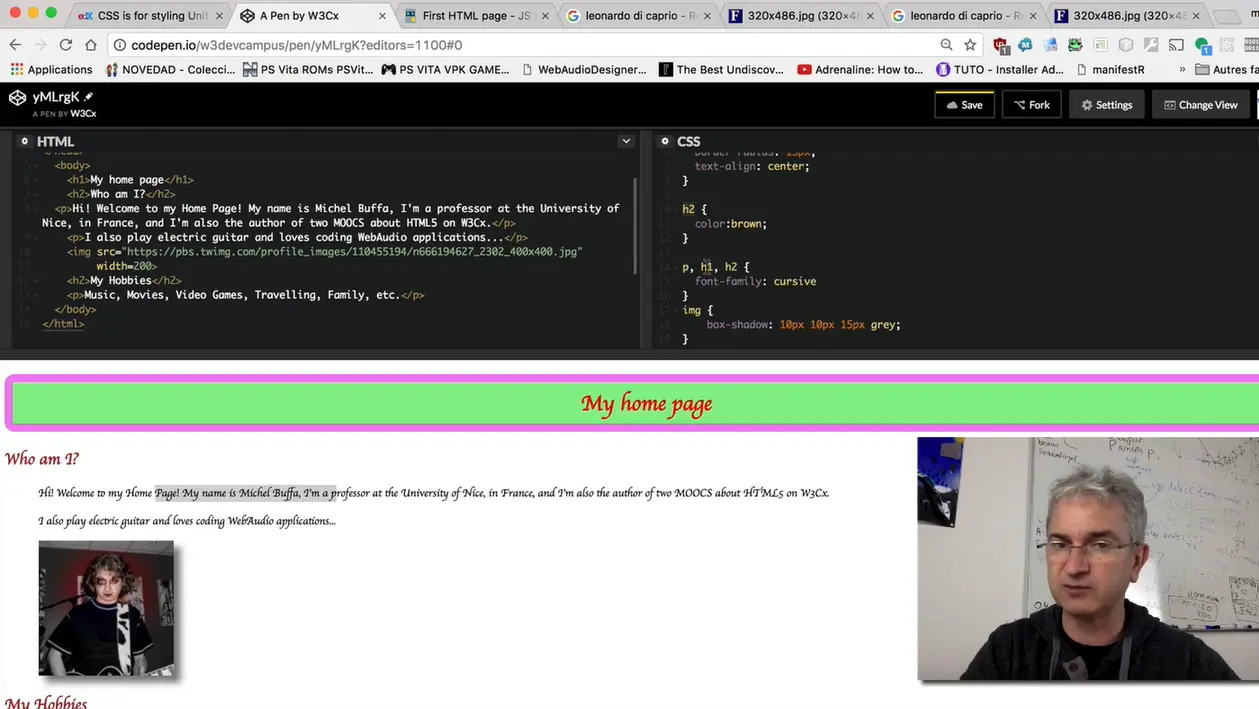The height and width of the screenshot is (709, 1259).
Task: Open the browser home page
Action: coord(91,45)
